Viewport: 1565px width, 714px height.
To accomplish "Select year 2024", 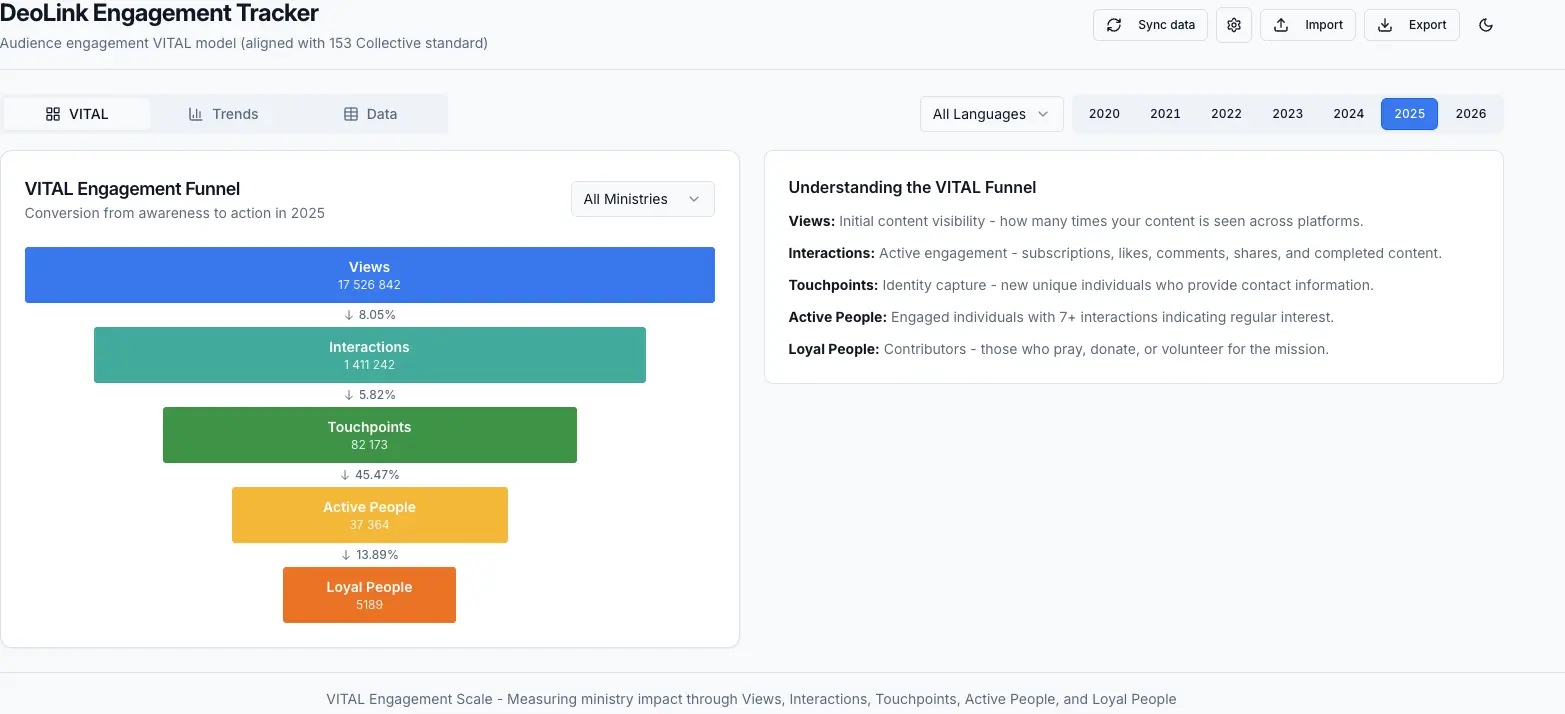I will pos(1348,114).
